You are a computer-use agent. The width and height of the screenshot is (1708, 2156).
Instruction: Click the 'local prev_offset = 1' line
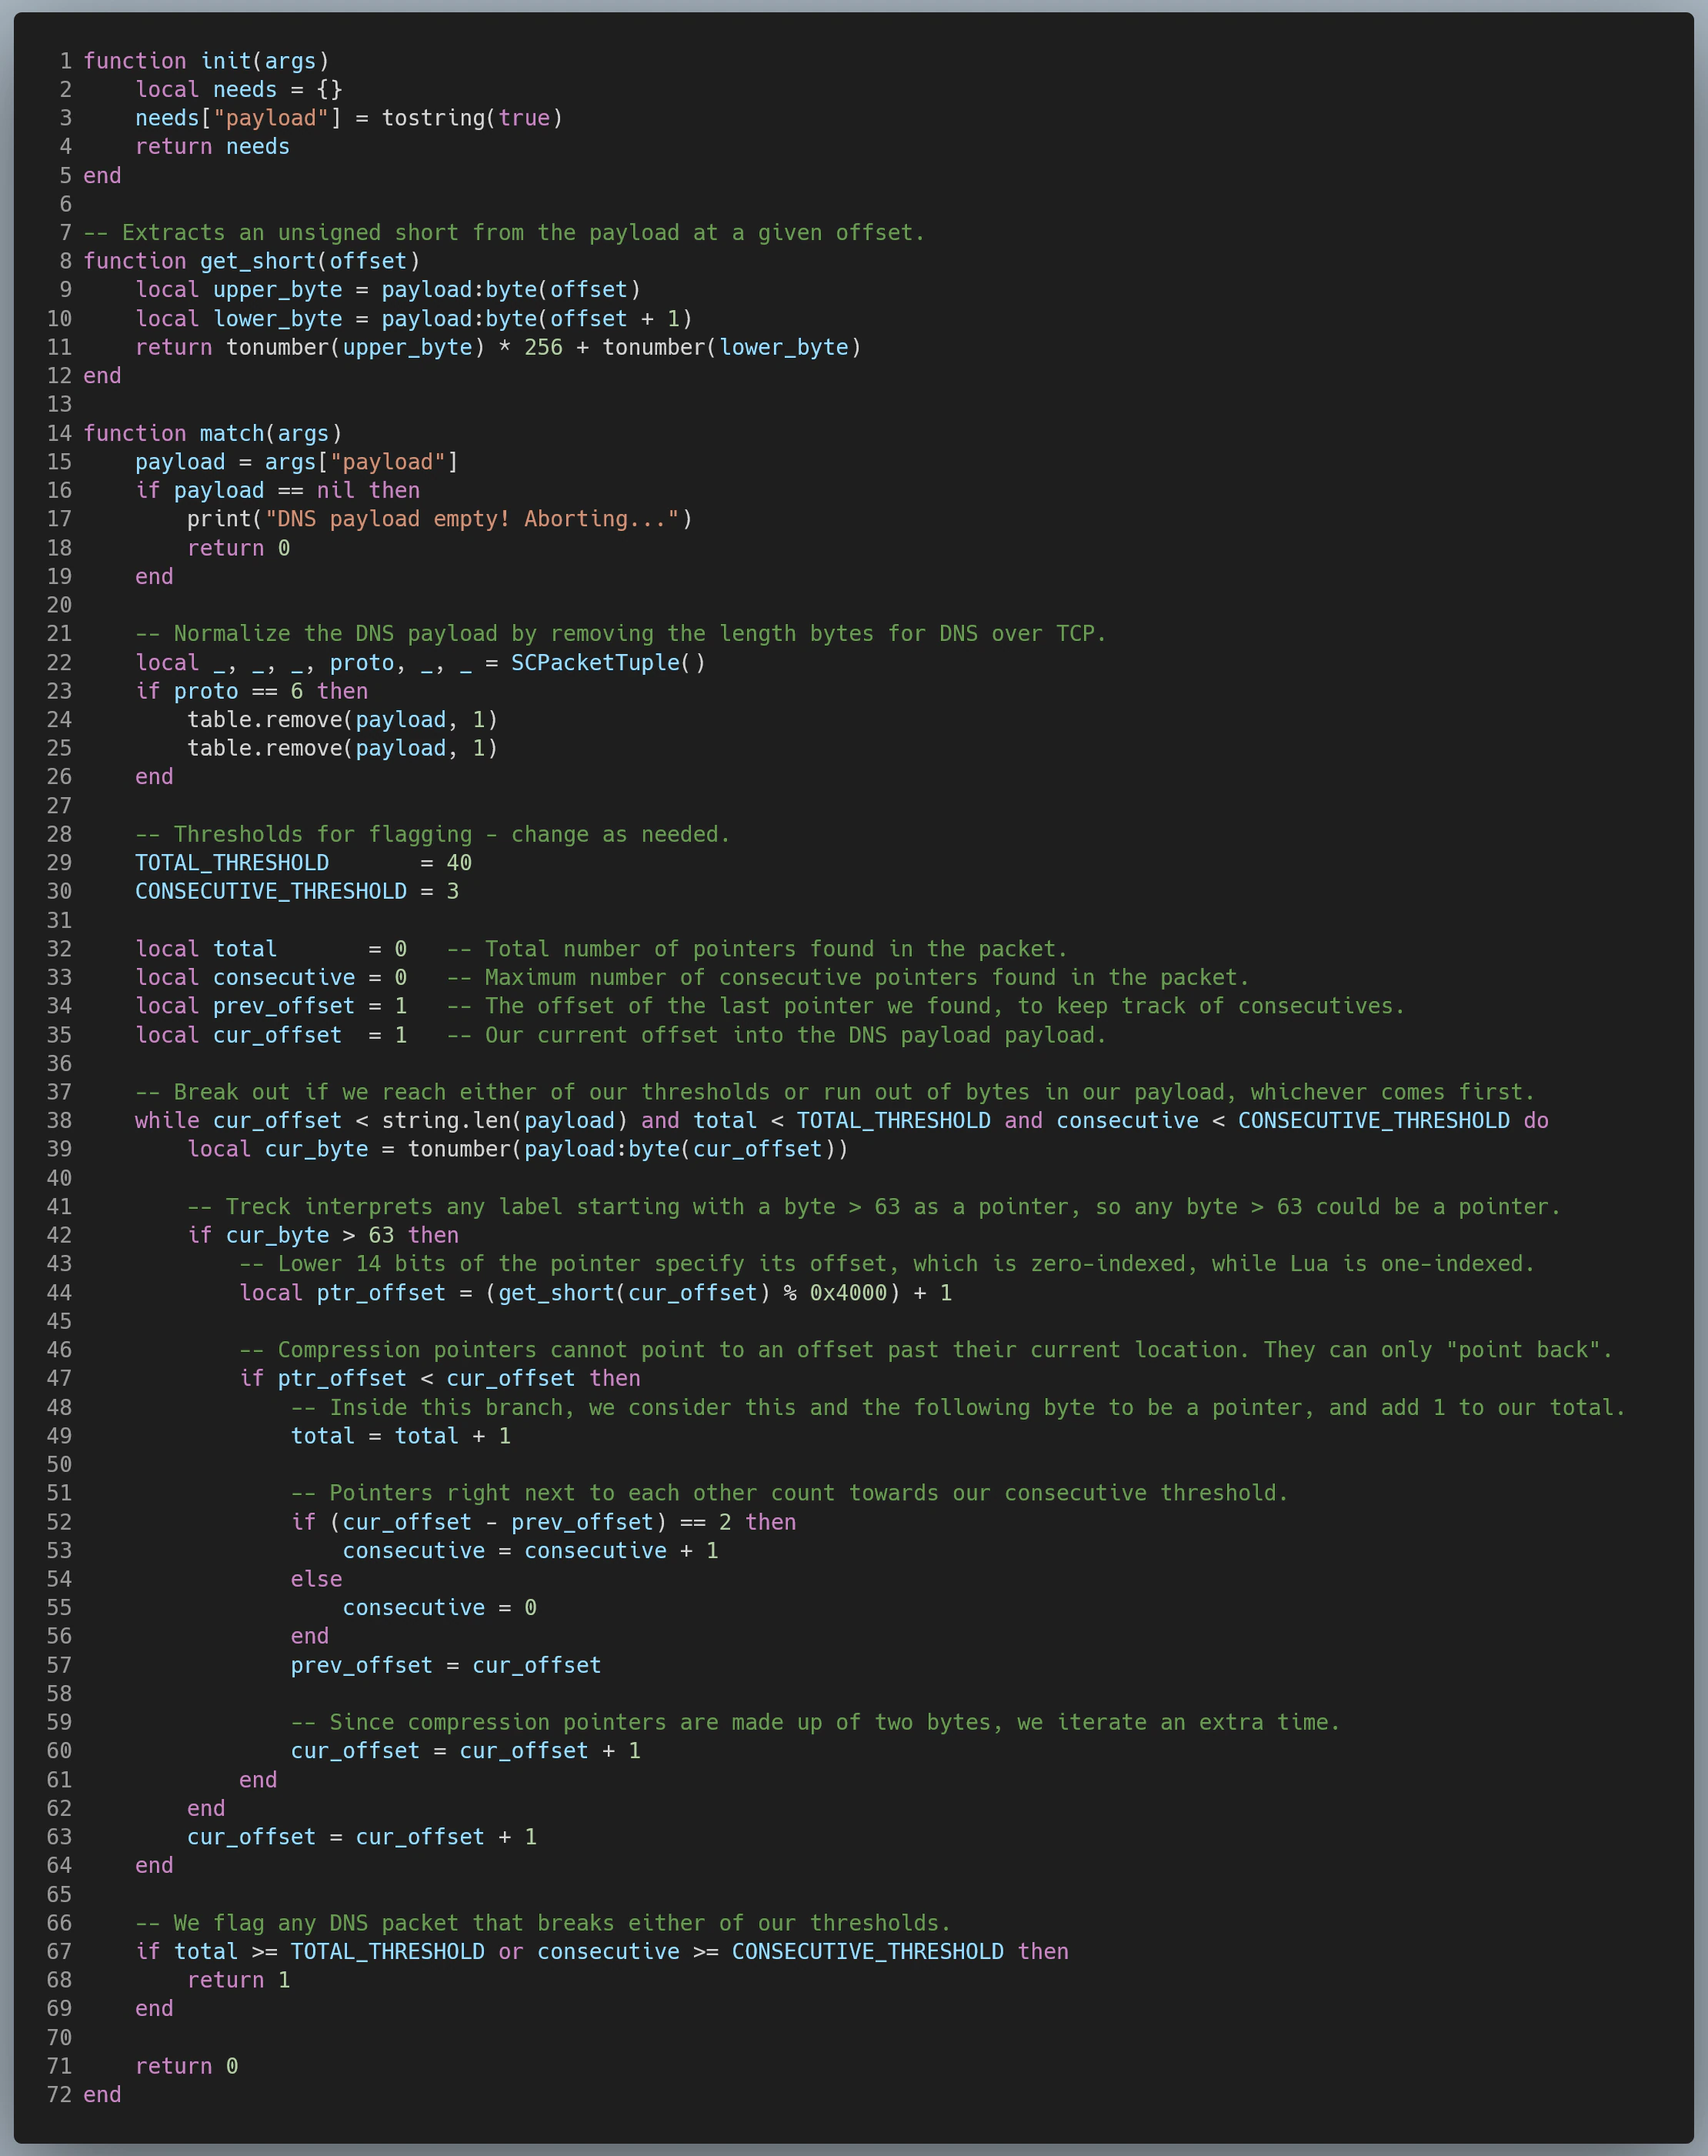271,1006
